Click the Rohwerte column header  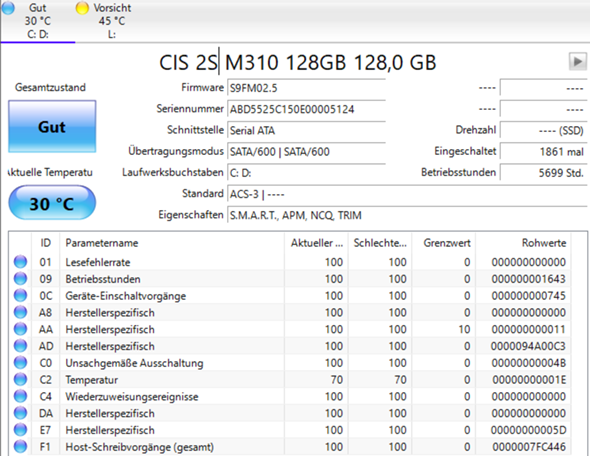[x=523, y=243]
